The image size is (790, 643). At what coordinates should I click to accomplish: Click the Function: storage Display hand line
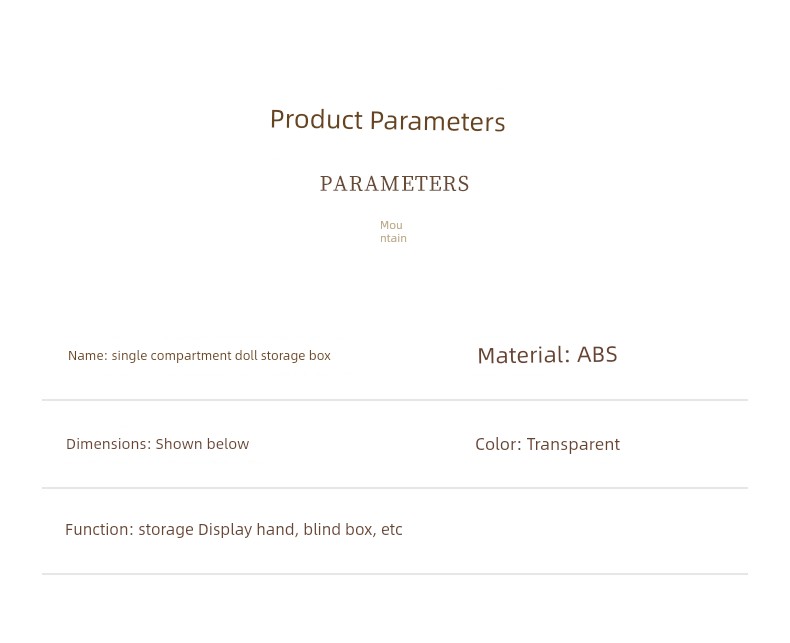(x=234, y=530)
